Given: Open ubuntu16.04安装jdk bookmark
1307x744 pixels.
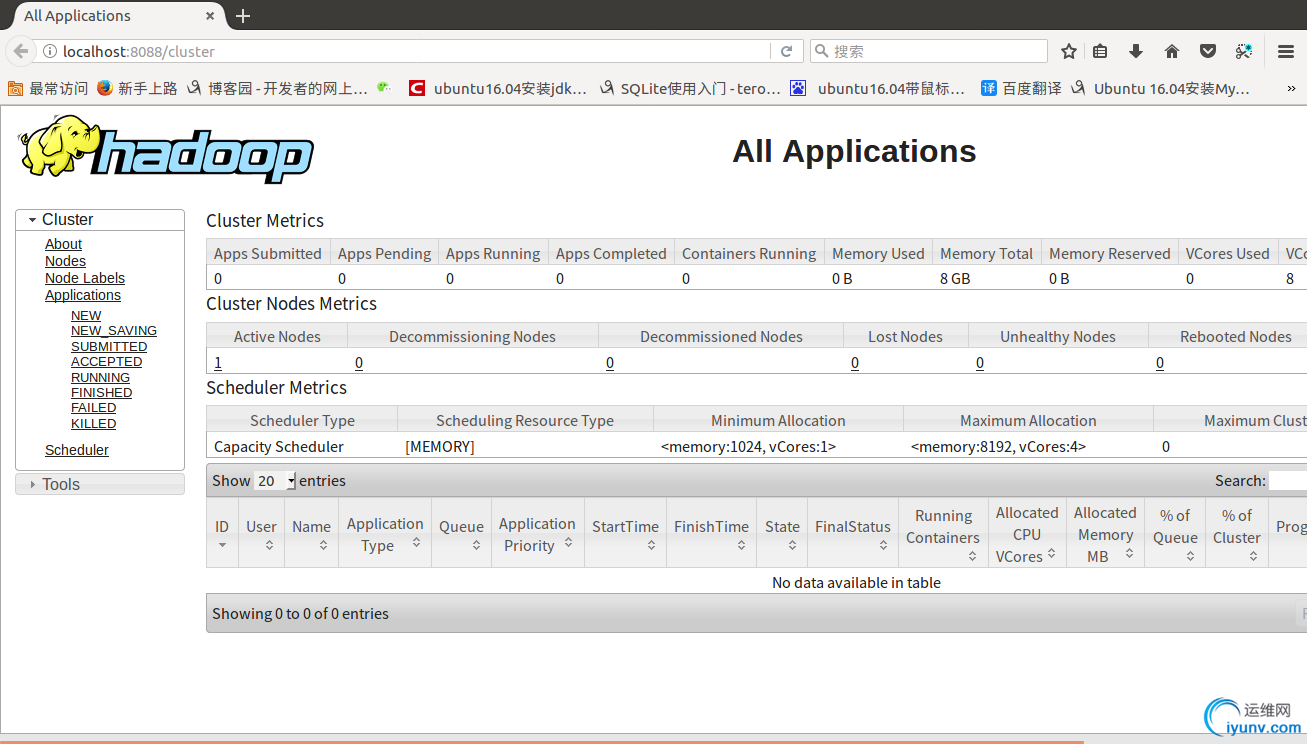Looking at the screenshot, I should click(498, 88).
